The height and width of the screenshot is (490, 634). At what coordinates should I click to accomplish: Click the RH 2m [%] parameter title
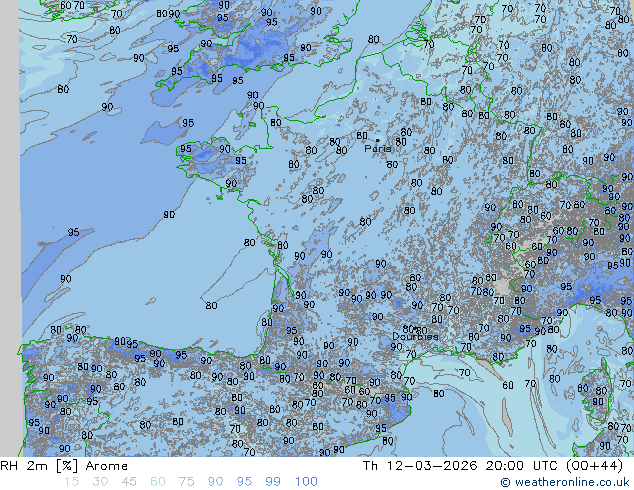(x=32, y=466)
